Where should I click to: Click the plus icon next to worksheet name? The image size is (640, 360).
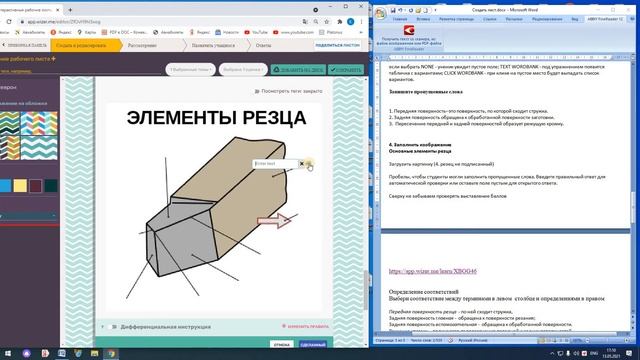click(x=53, y=59)
